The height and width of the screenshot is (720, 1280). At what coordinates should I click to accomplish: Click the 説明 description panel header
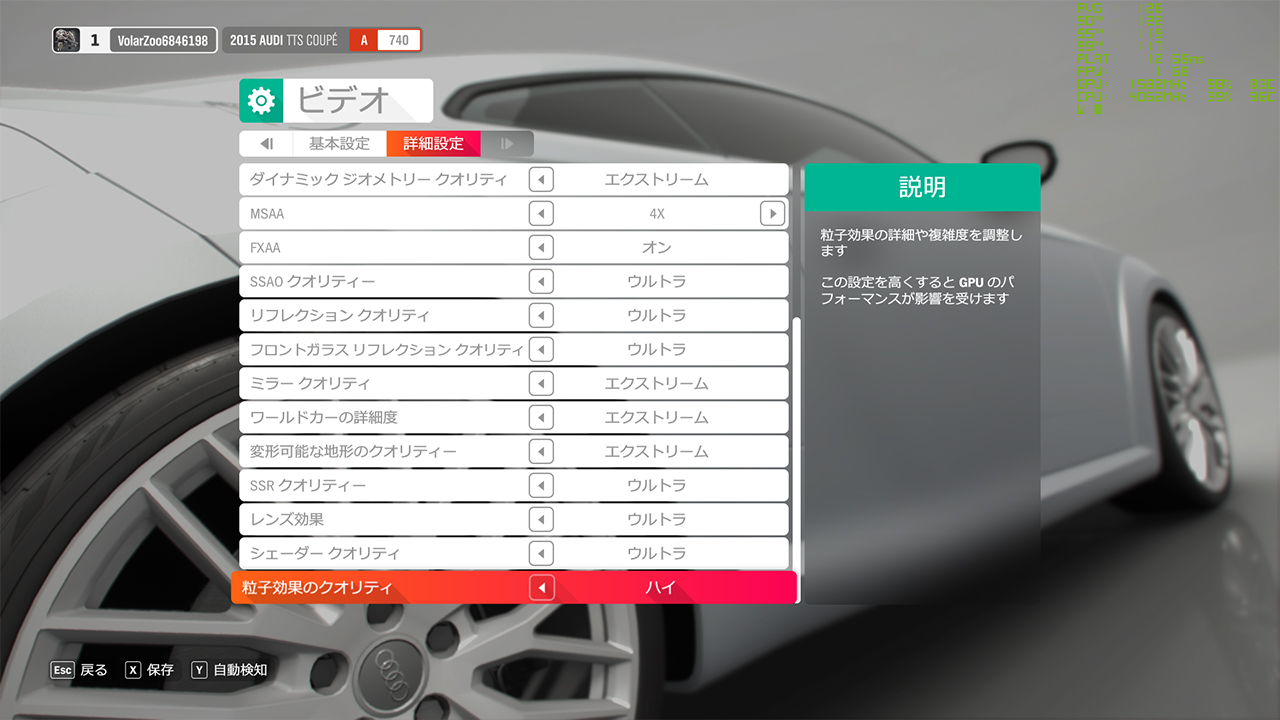pos(922,187)
